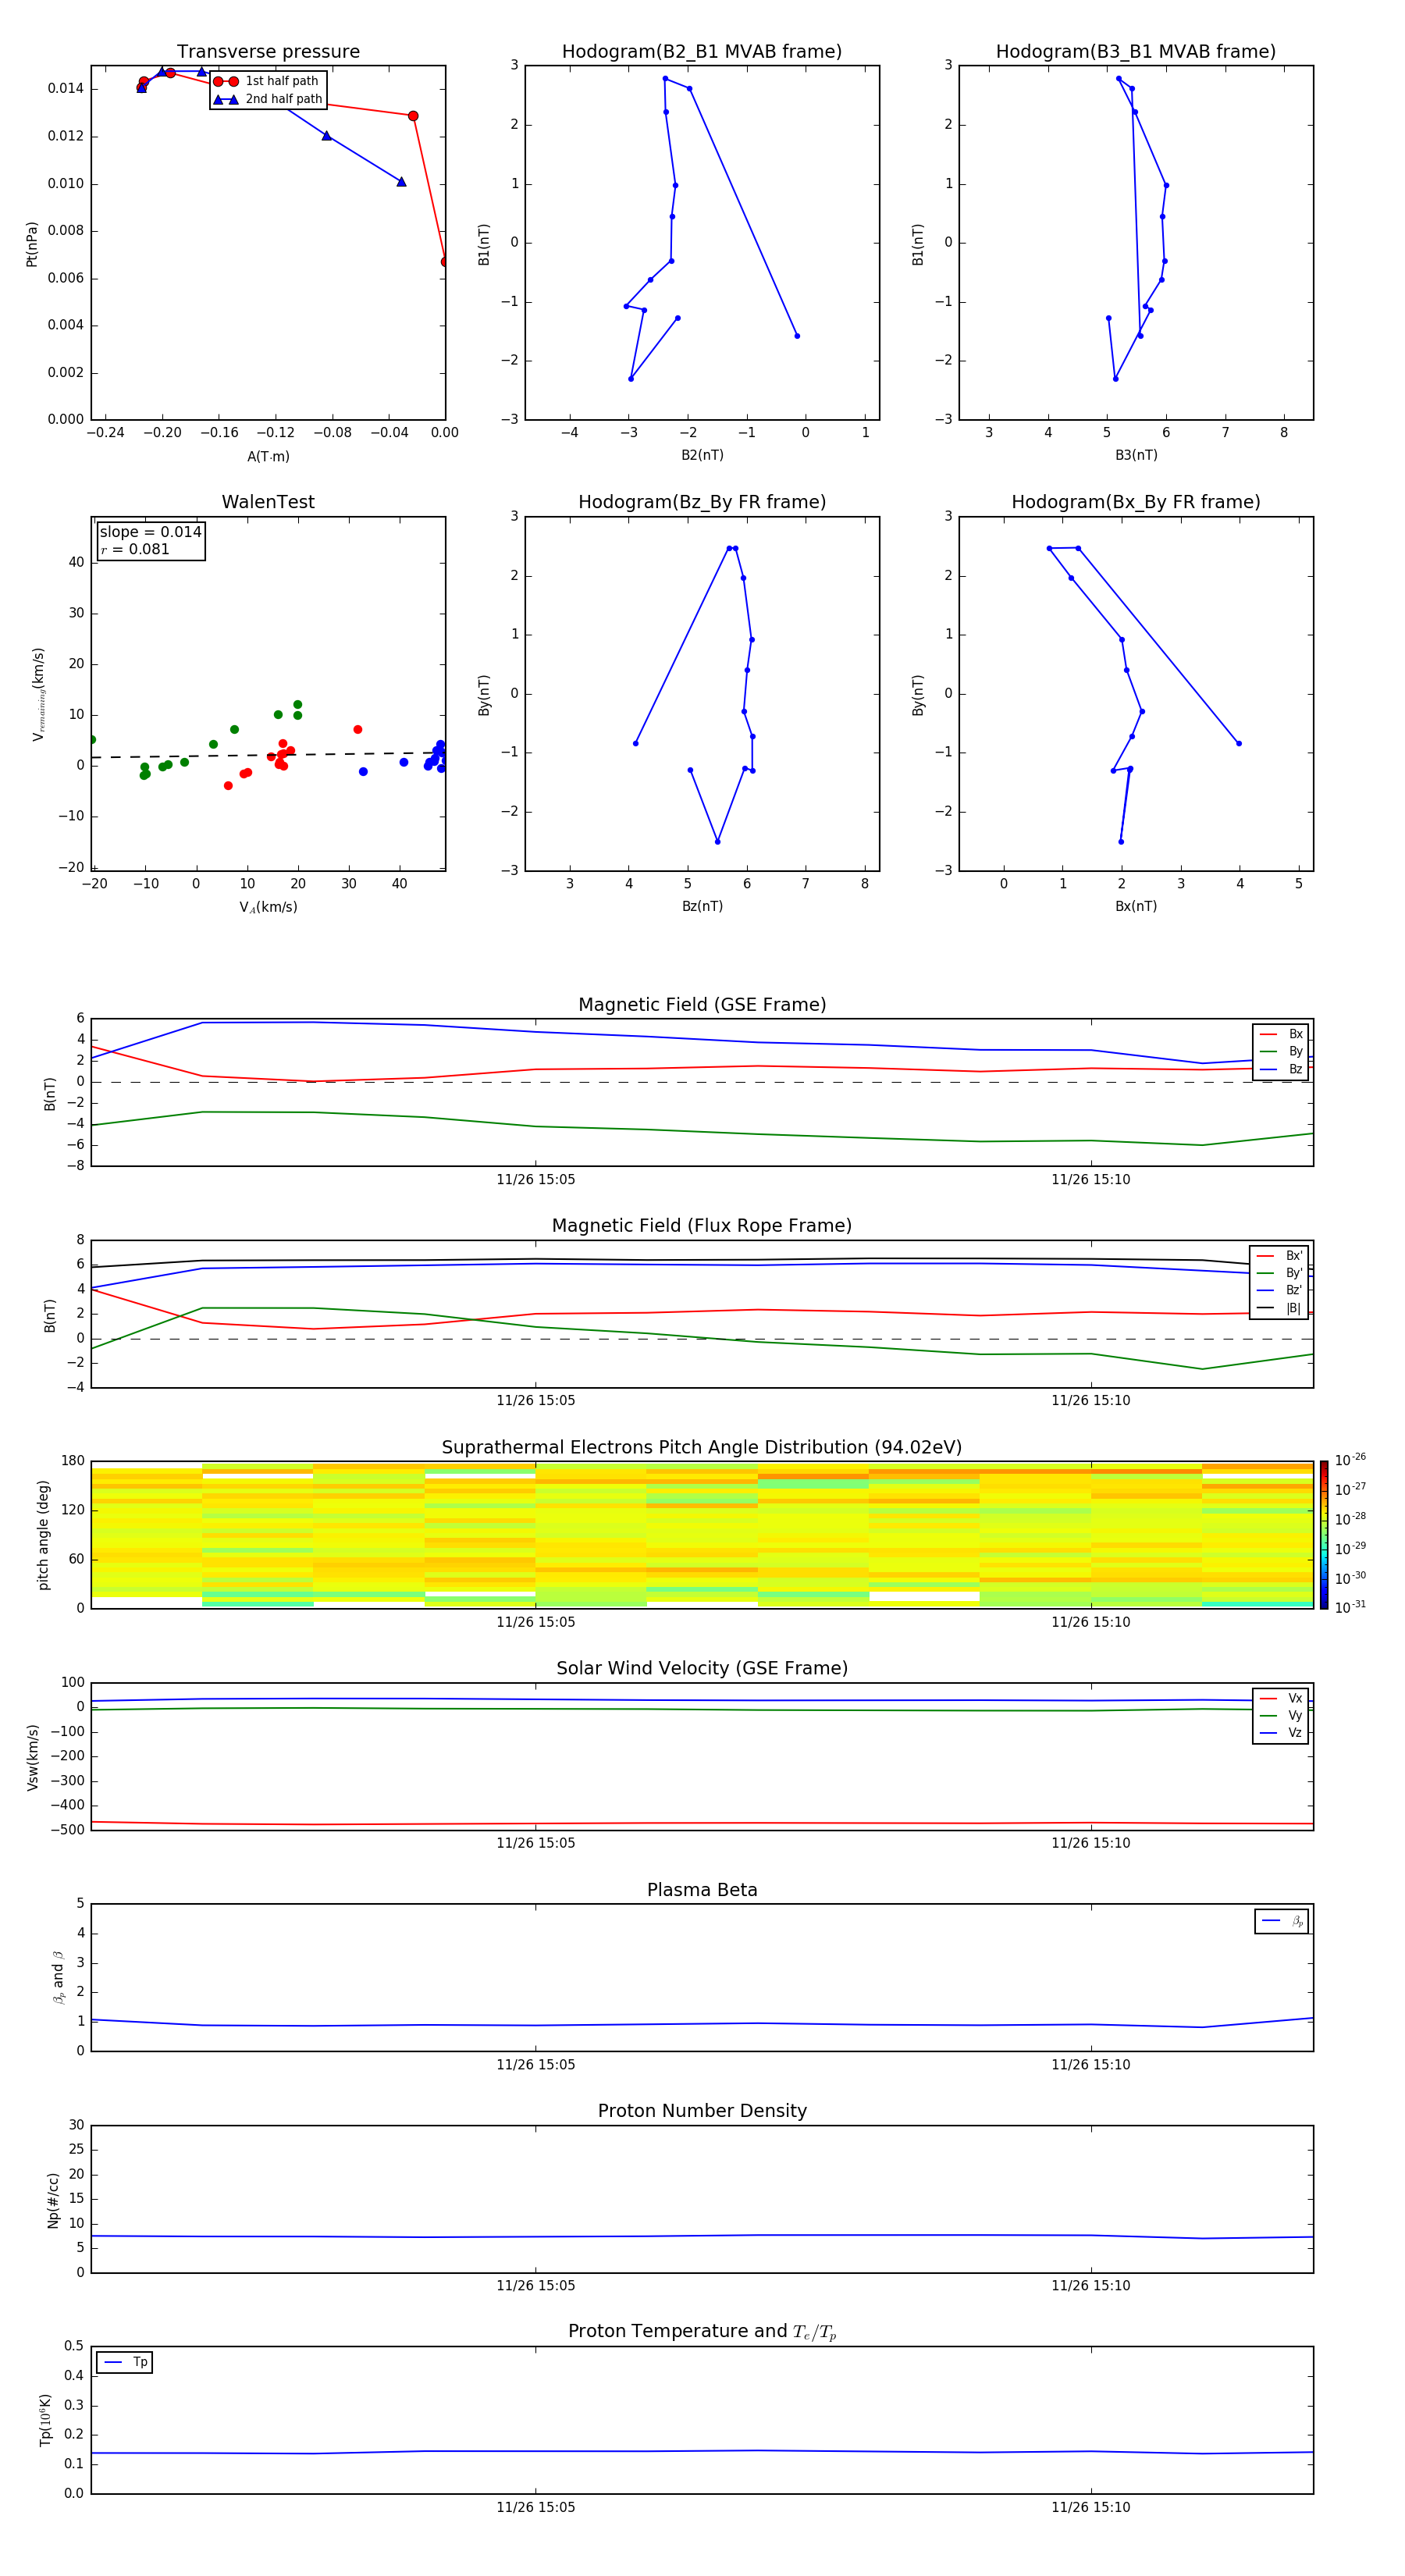Click the βp legend entry in Plasma Beta
Viewport: 1405px width, 2576px height.
[x=1282, y=1921]
